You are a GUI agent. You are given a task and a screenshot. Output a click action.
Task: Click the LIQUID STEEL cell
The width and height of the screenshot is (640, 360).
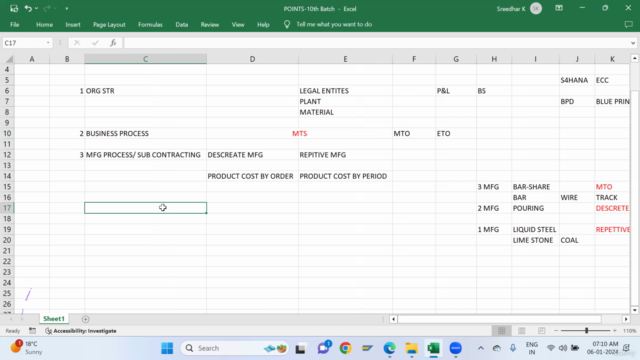pyautogui.click(x=535, y=229)
